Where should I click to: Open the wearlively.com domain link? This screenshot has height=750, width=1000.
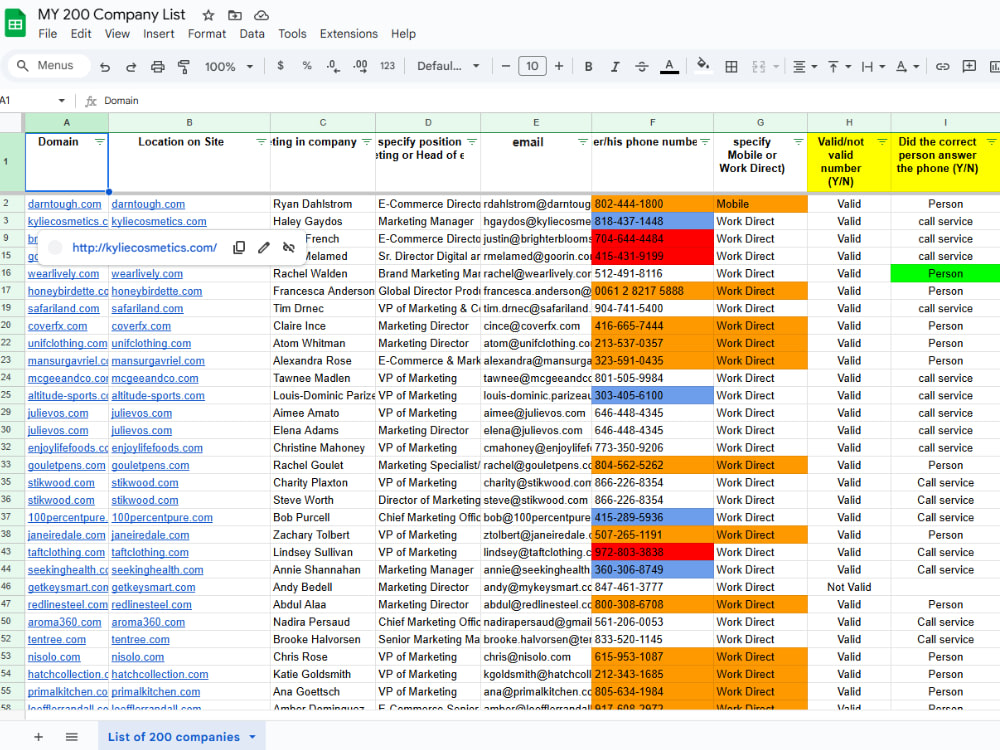point(63,274)
